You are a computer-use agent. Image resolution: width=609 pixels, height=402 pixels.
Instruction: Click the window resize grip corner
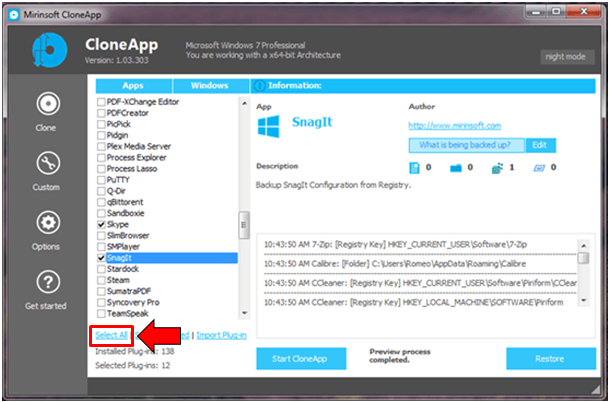595,389
